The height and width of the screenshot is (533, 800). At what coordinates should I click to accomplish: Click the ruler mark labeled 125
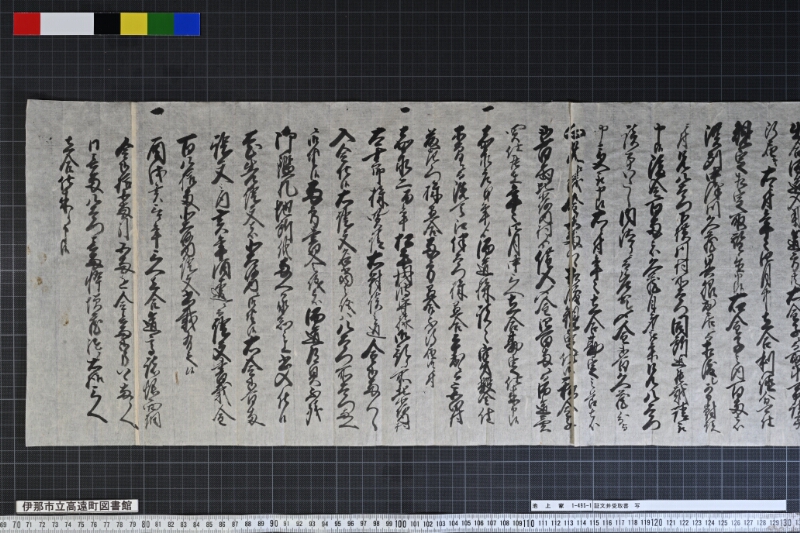(722, 523)
